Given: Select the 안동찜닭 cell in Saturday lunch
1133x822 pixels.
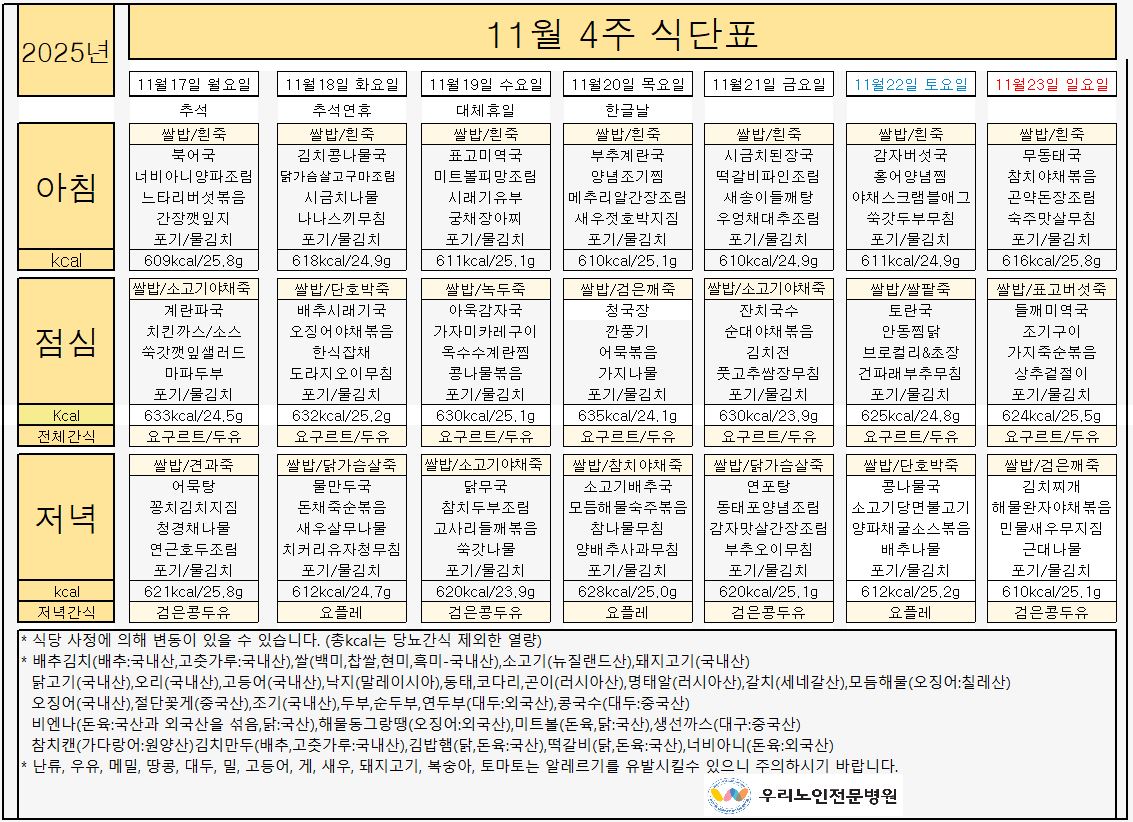Looking at the screenshot, I should click(911, 331).
